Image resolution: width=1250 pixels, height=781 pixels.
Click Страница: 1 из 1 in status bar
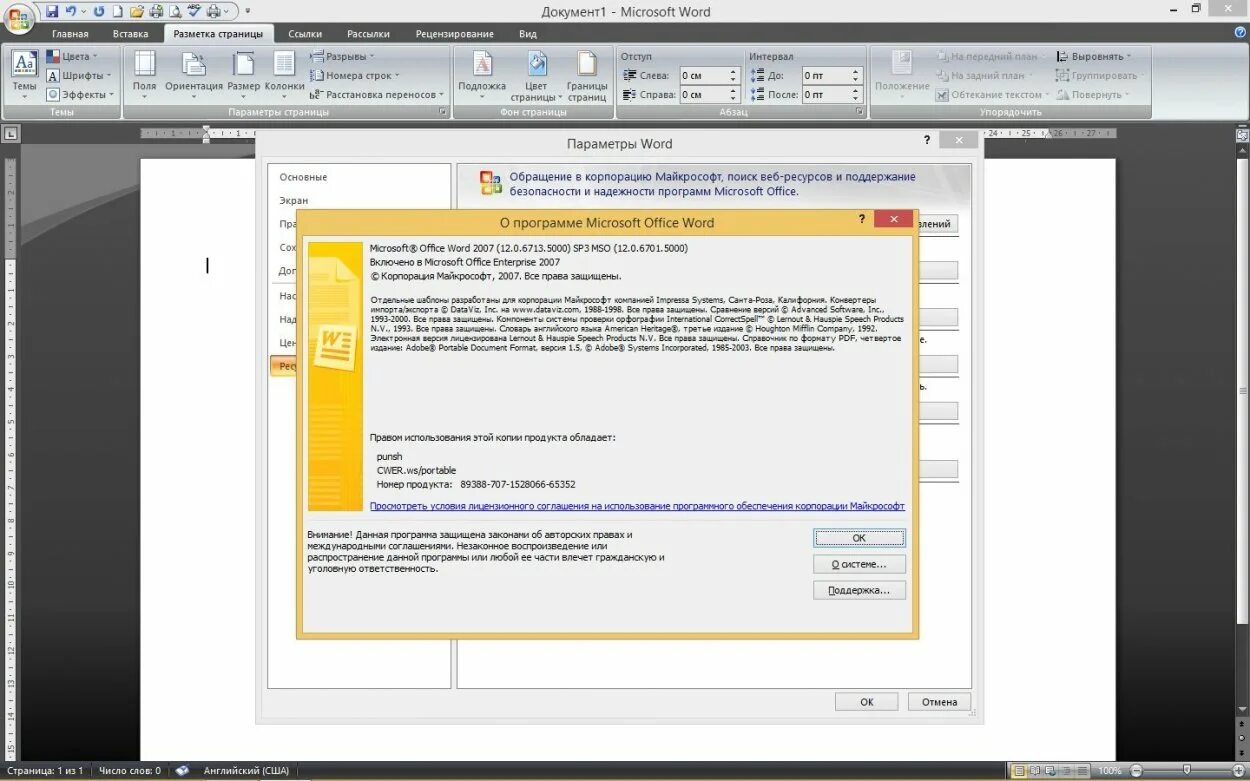click(x=46, y=771)
